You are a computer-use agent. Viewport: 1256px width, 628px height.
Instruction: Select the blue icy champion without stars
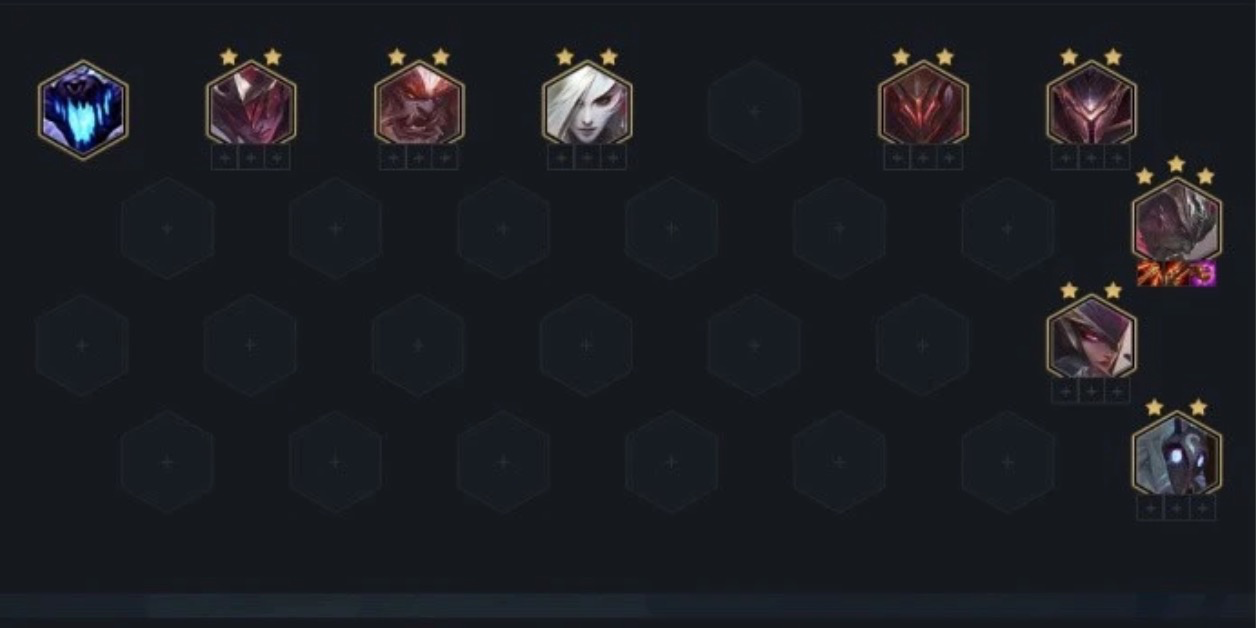click(x=83, y=110)
